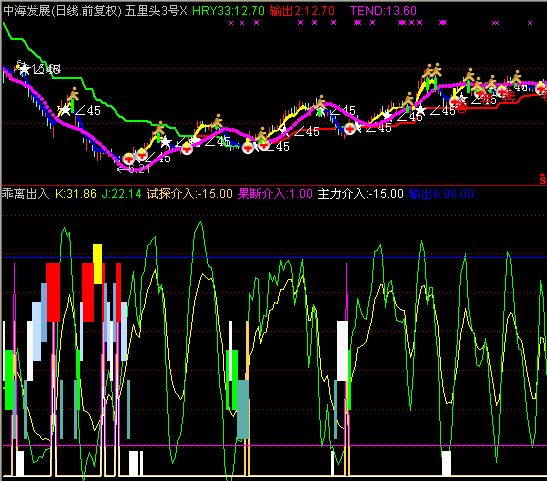Viewport: 547px width, 481px height.
Task: Click the 6.21 lowest price arrow label
Action: 134,170
